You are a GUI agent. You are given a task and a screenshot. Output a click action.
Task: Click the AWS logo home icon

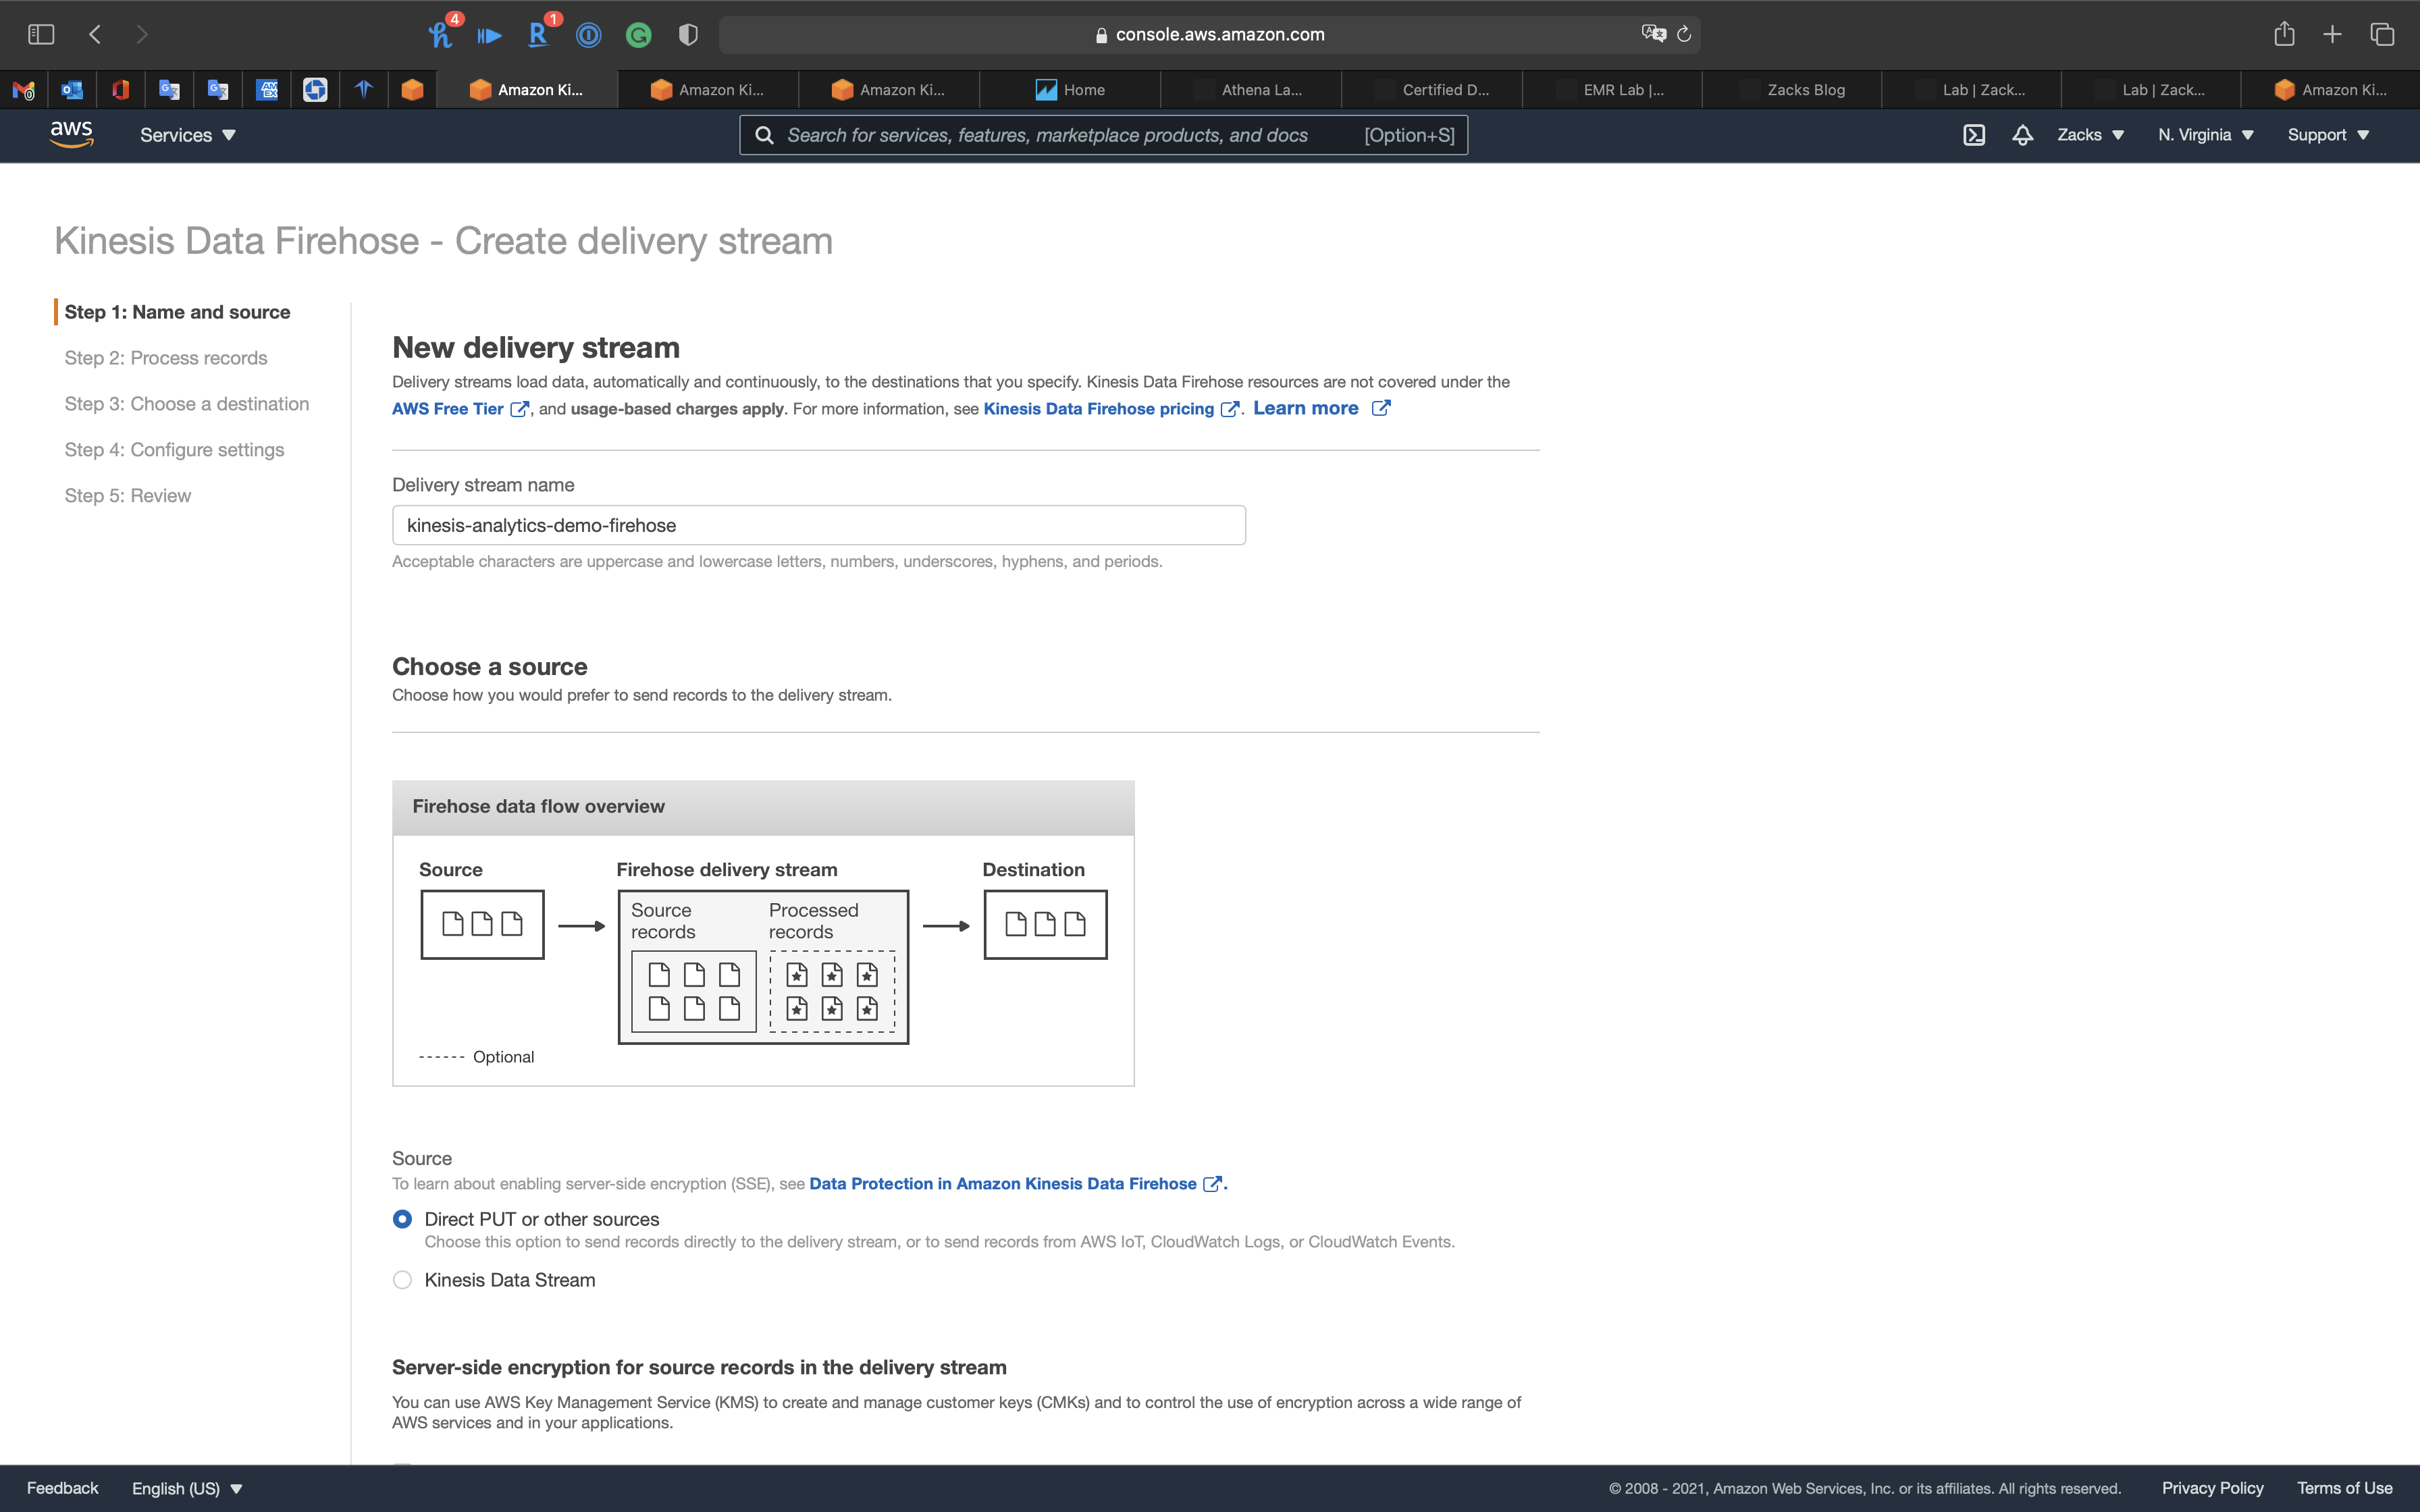pos(71,134)
